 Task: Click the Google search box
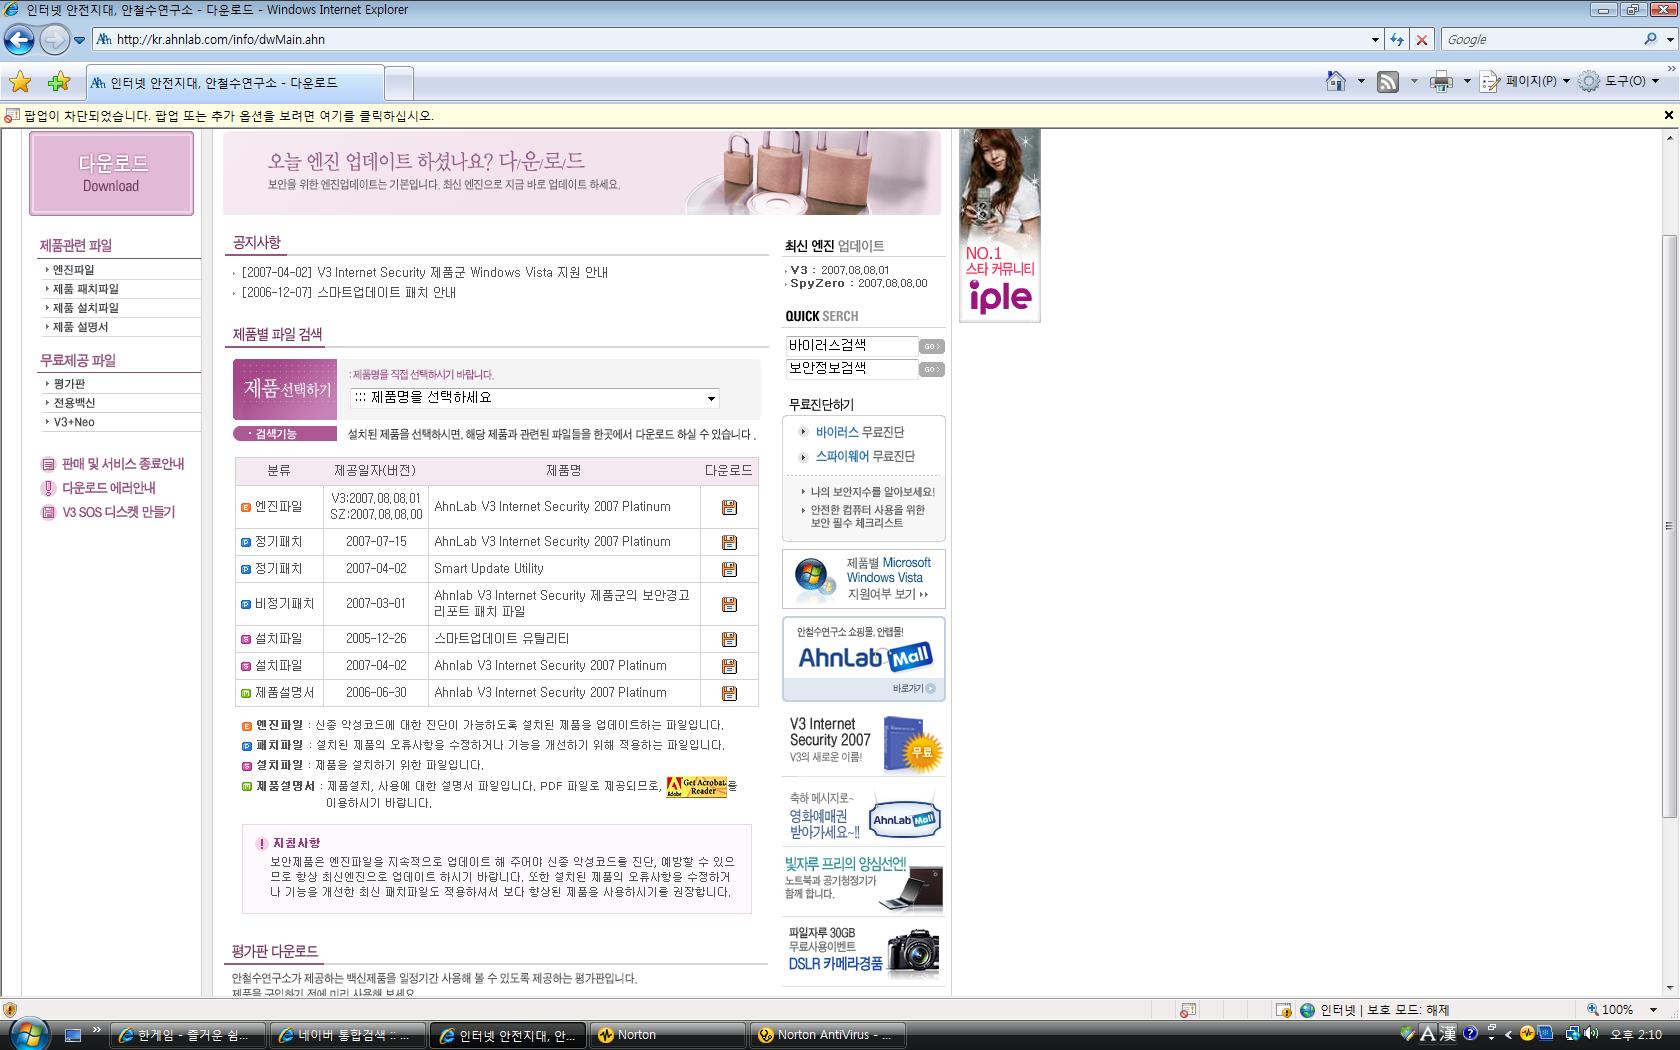[1540, 40]
